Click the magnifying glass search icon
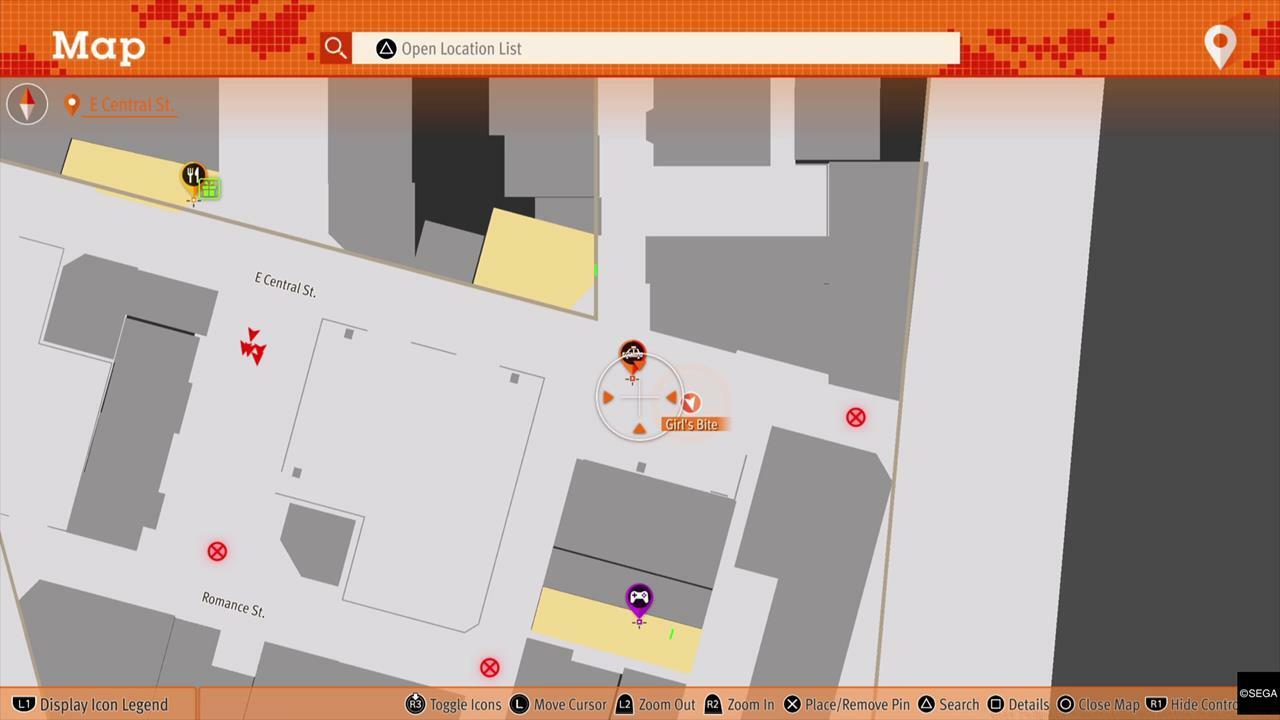This screenshot has height=720, width=1280. click(335, 48)
